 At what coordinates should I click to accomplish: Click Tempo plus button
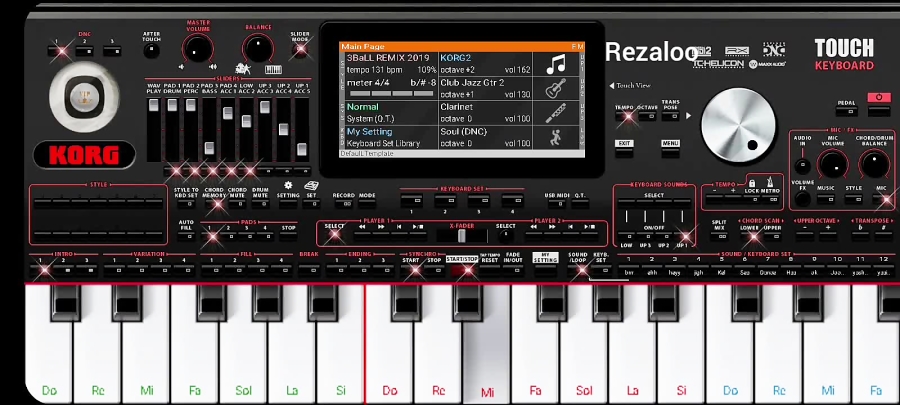coord(733,200)
